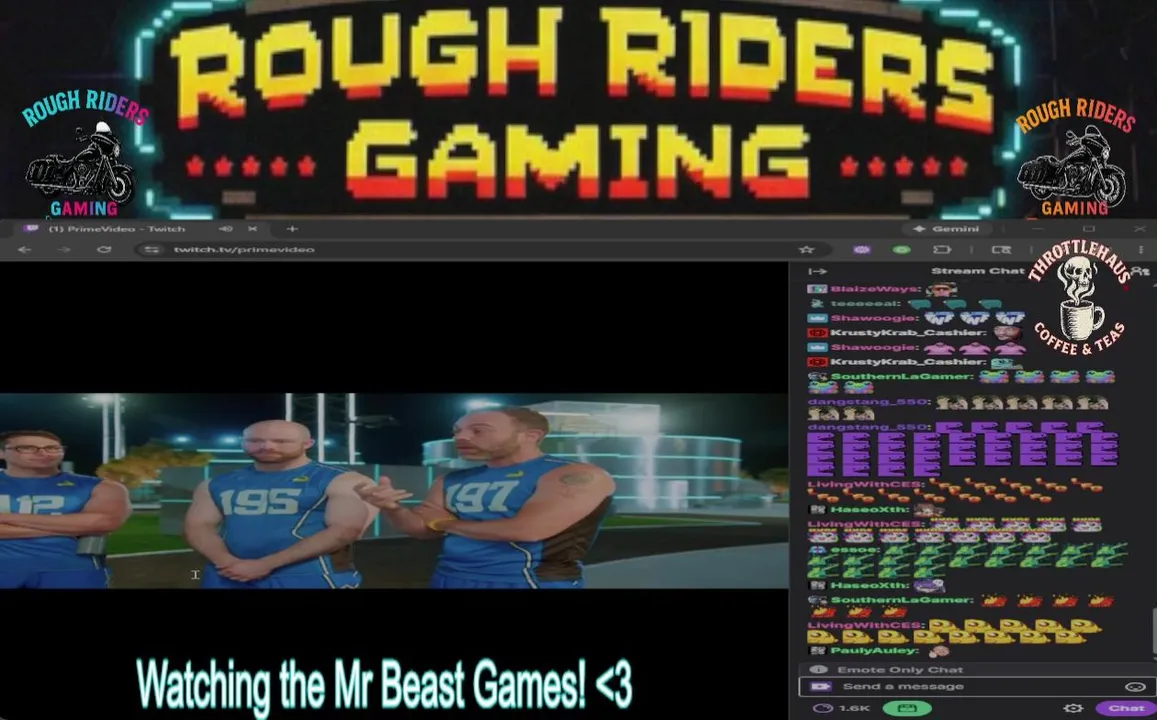
Task: Click the browser back arrow
Action: (x=24, y=249)
